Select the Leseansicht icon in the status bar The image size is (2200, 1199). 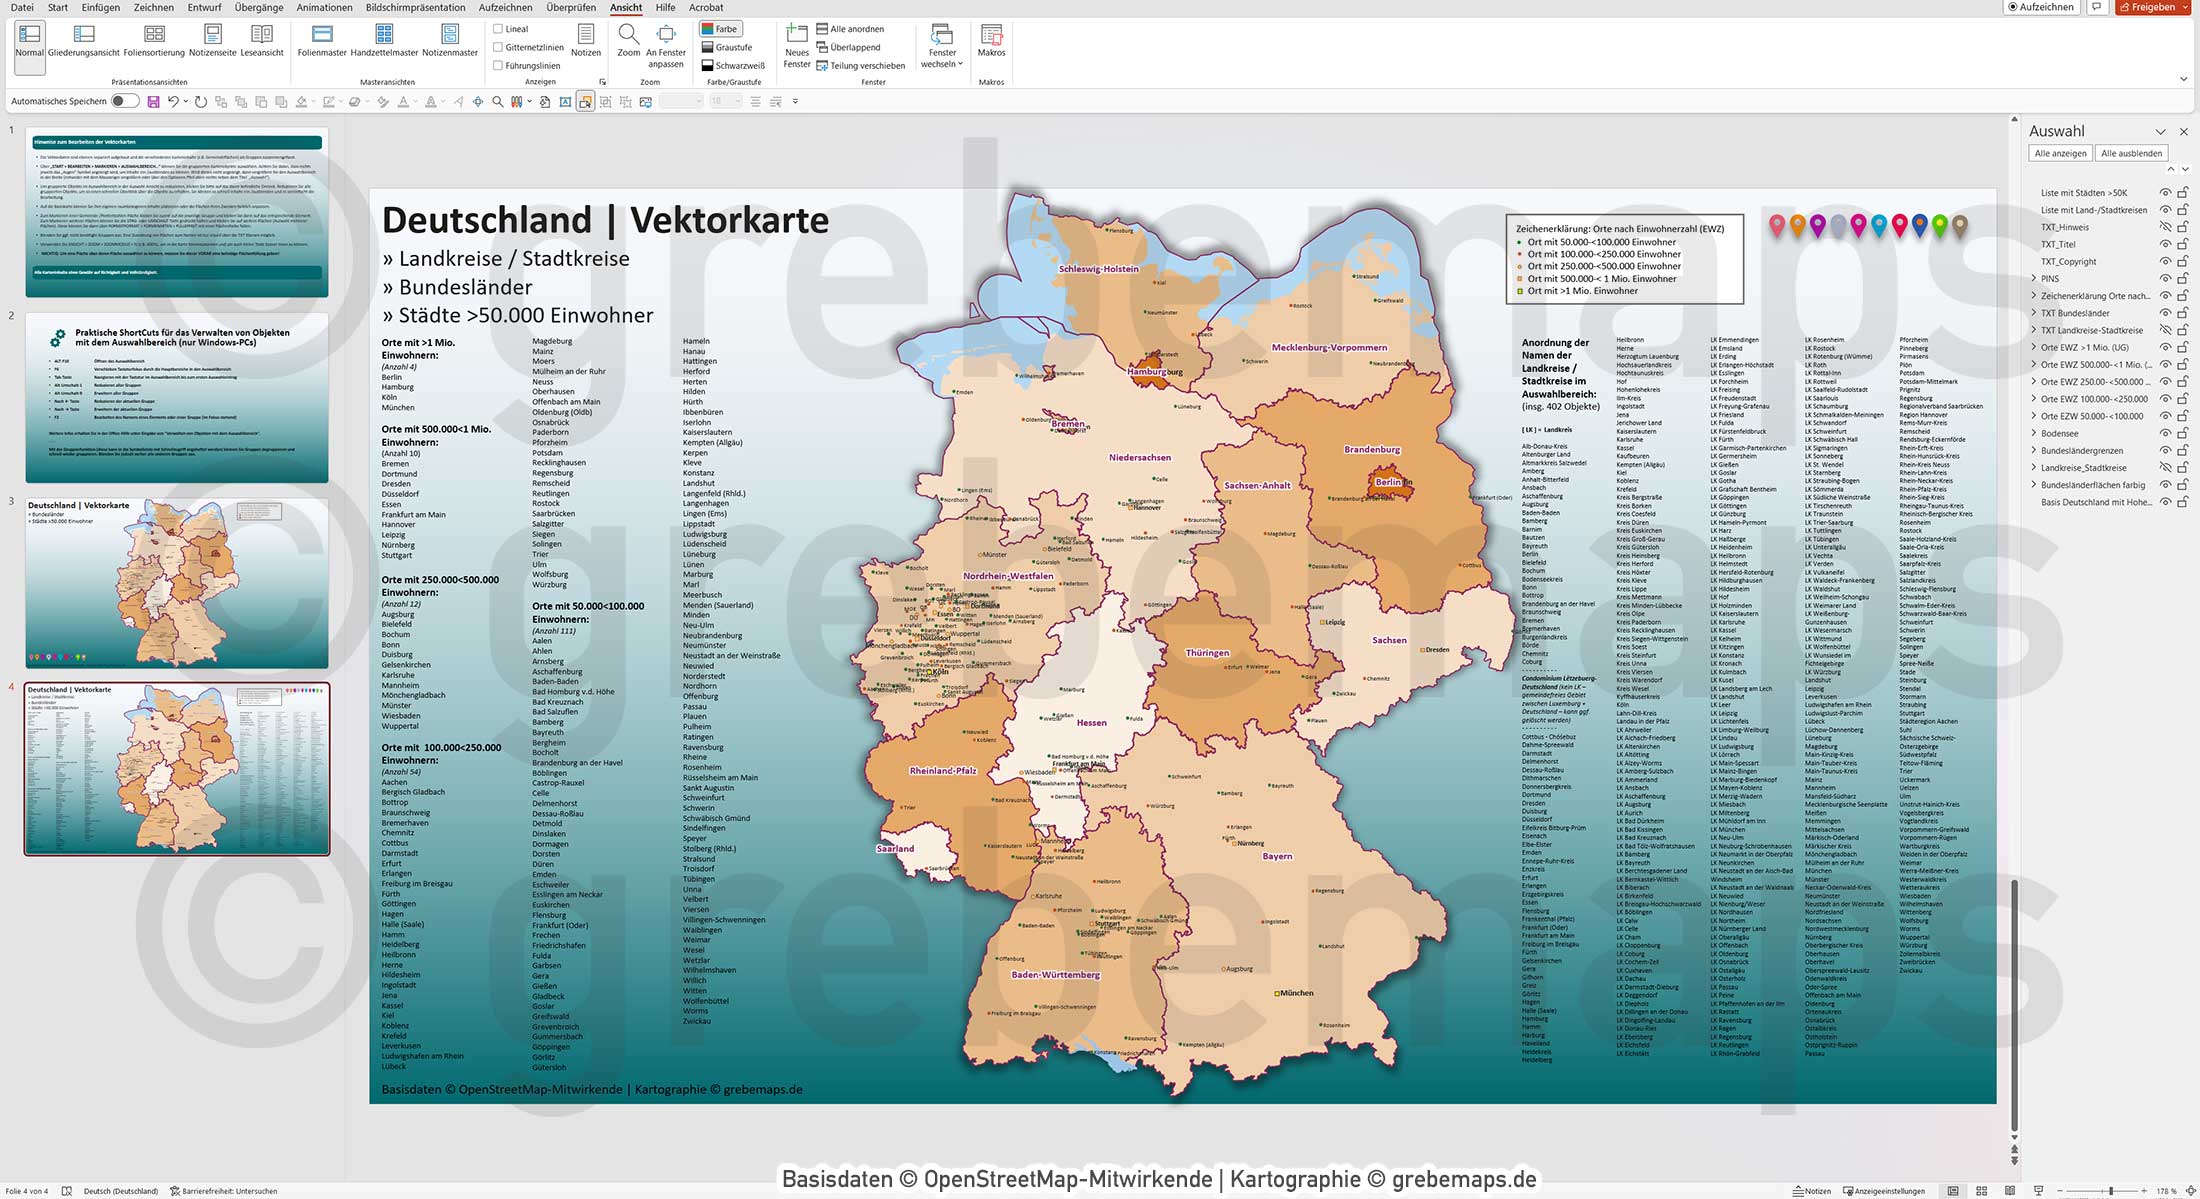pyautogui.click(x=2011, y=1191)
